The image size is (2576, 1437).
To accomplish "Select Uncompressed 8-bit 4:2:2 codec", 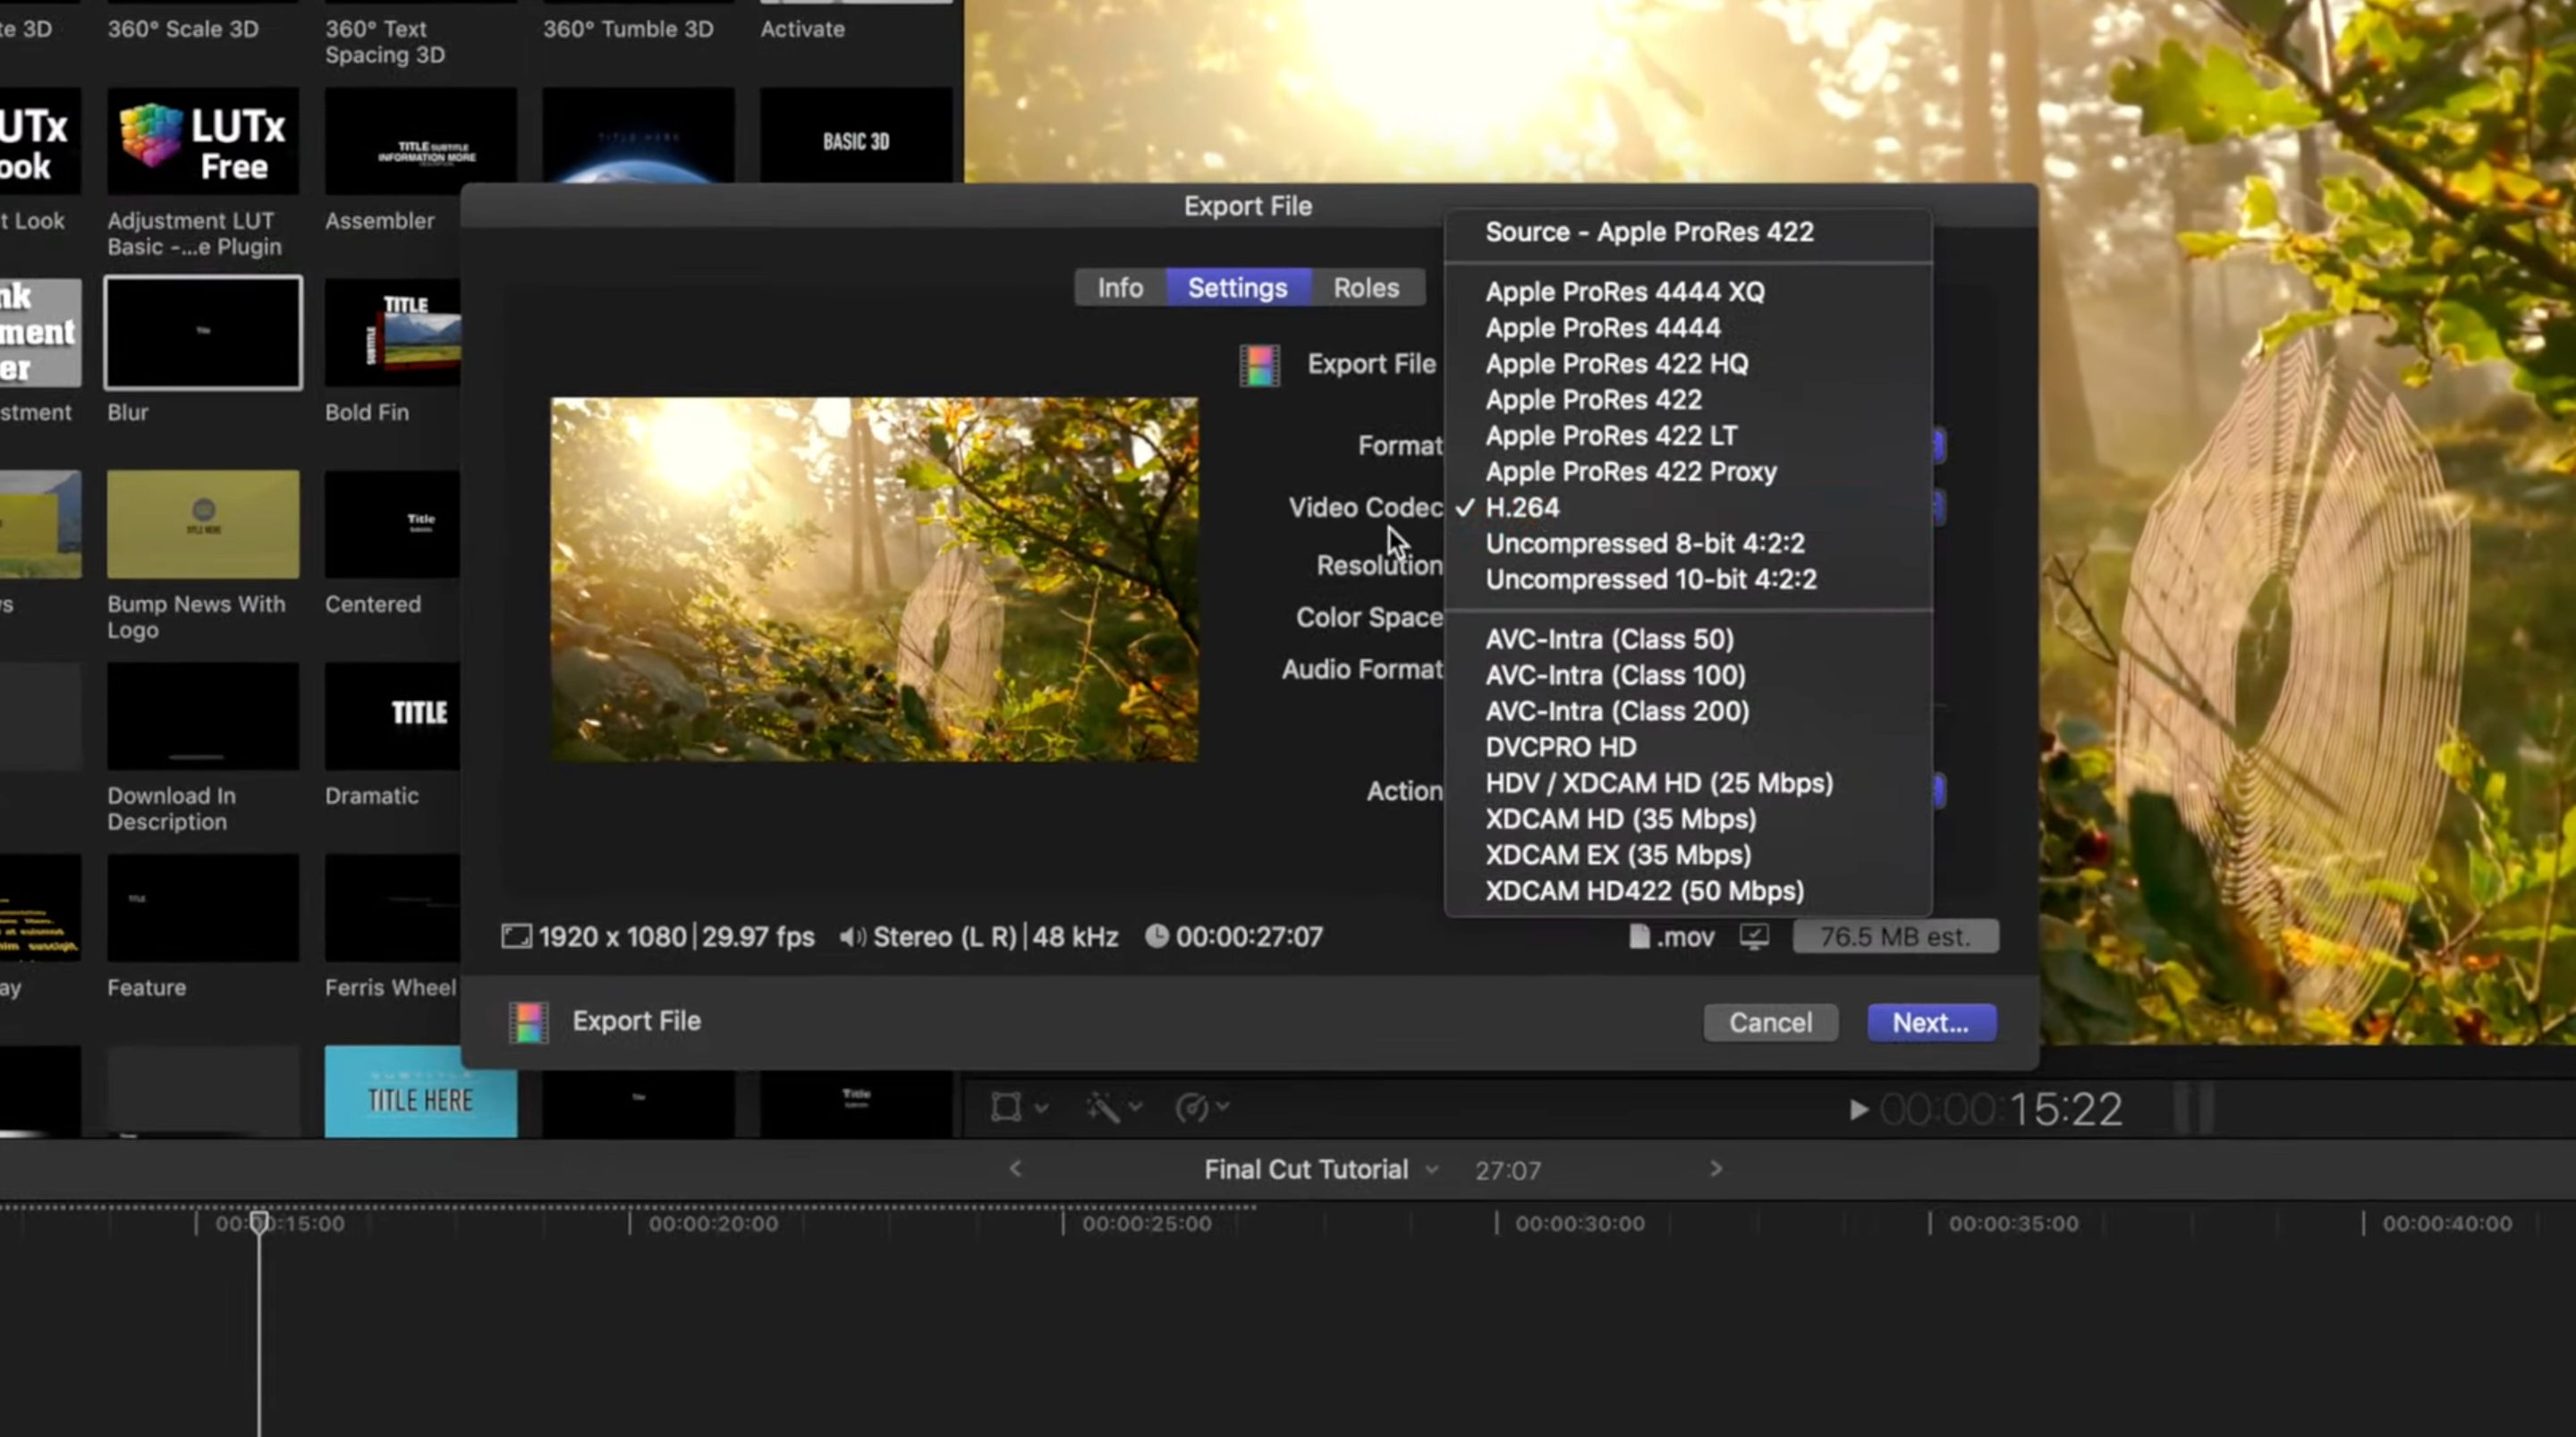I will 1644,544.
